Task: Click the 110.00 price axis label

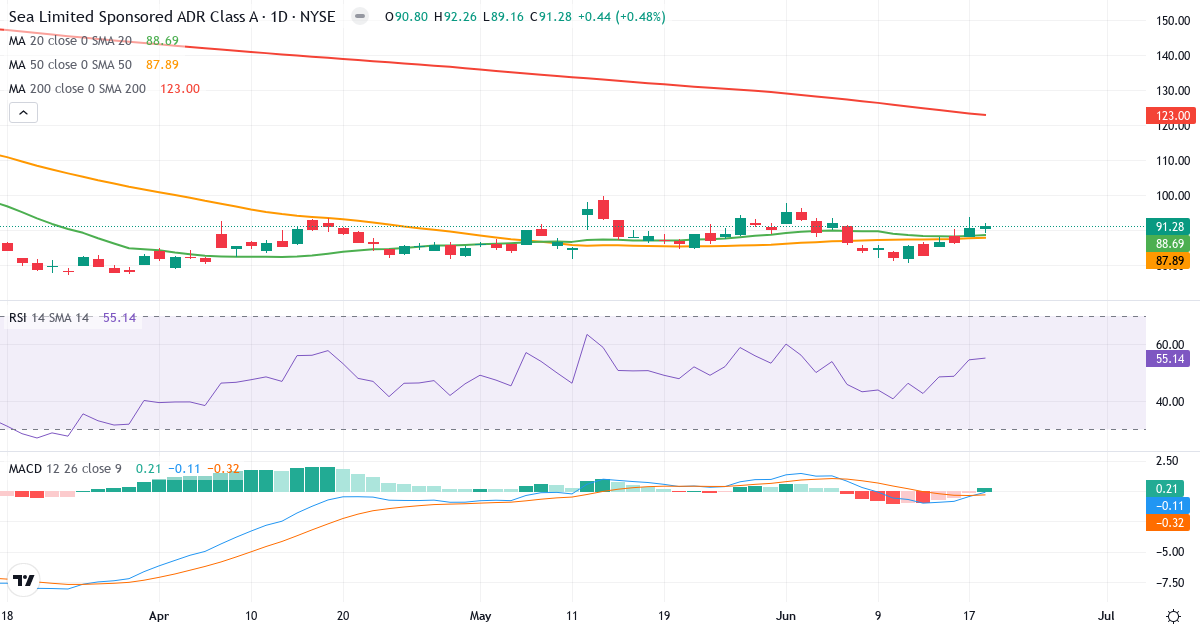Action: (1172, 160)
